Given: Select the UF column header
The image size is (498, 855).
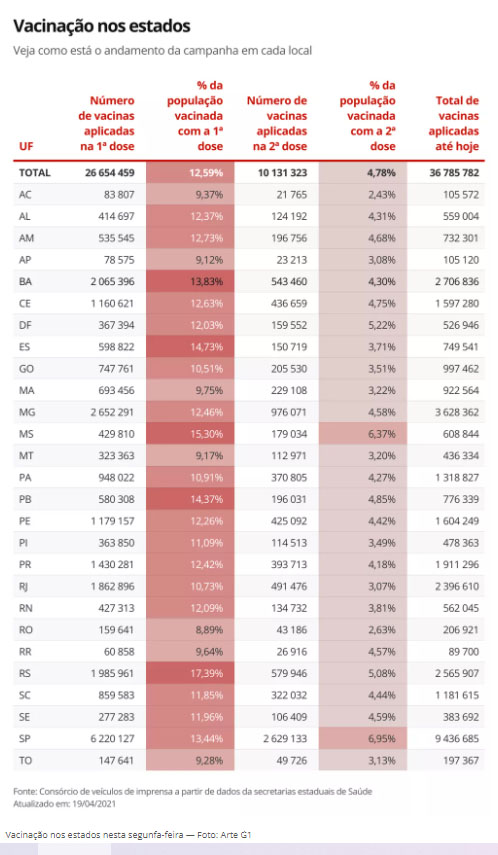Looking at the screenshot, I should click(26, 147).
